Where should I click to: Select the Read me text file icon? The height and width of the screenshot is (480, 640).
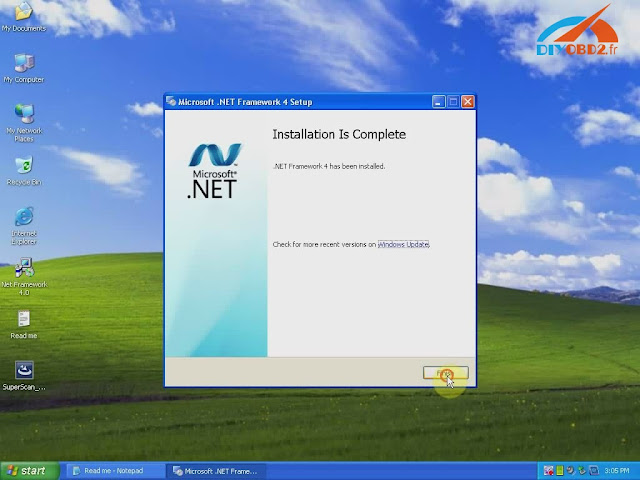click(x=24, y=324)
